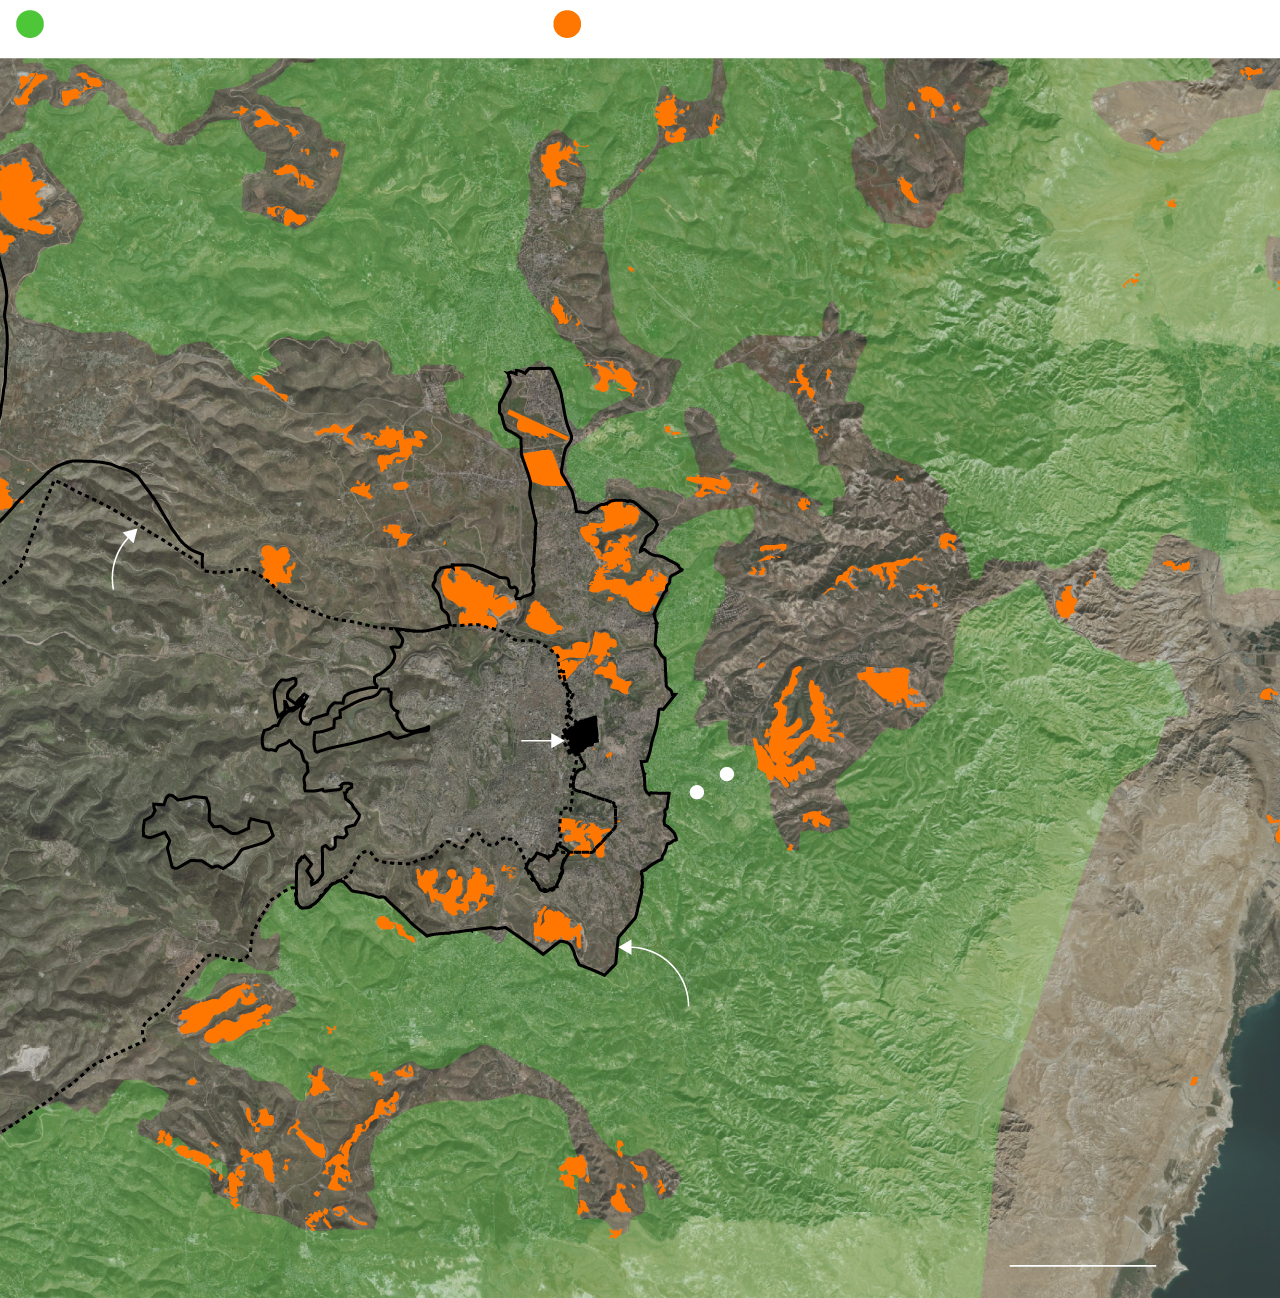Select the right white dot marker
1280x1298 pixels.
point(727,774)
